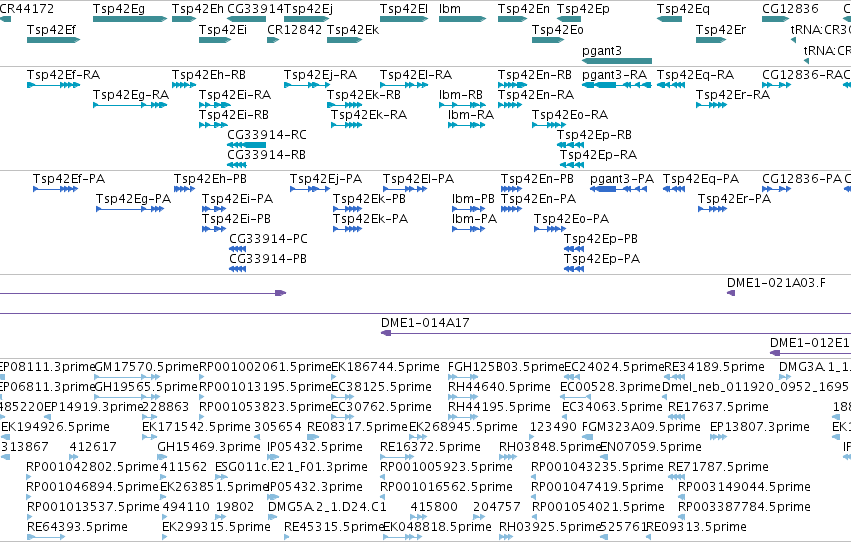Click the CG33914-RC transcript label
Screen dimensions: 851x542
tap(267, 135)
